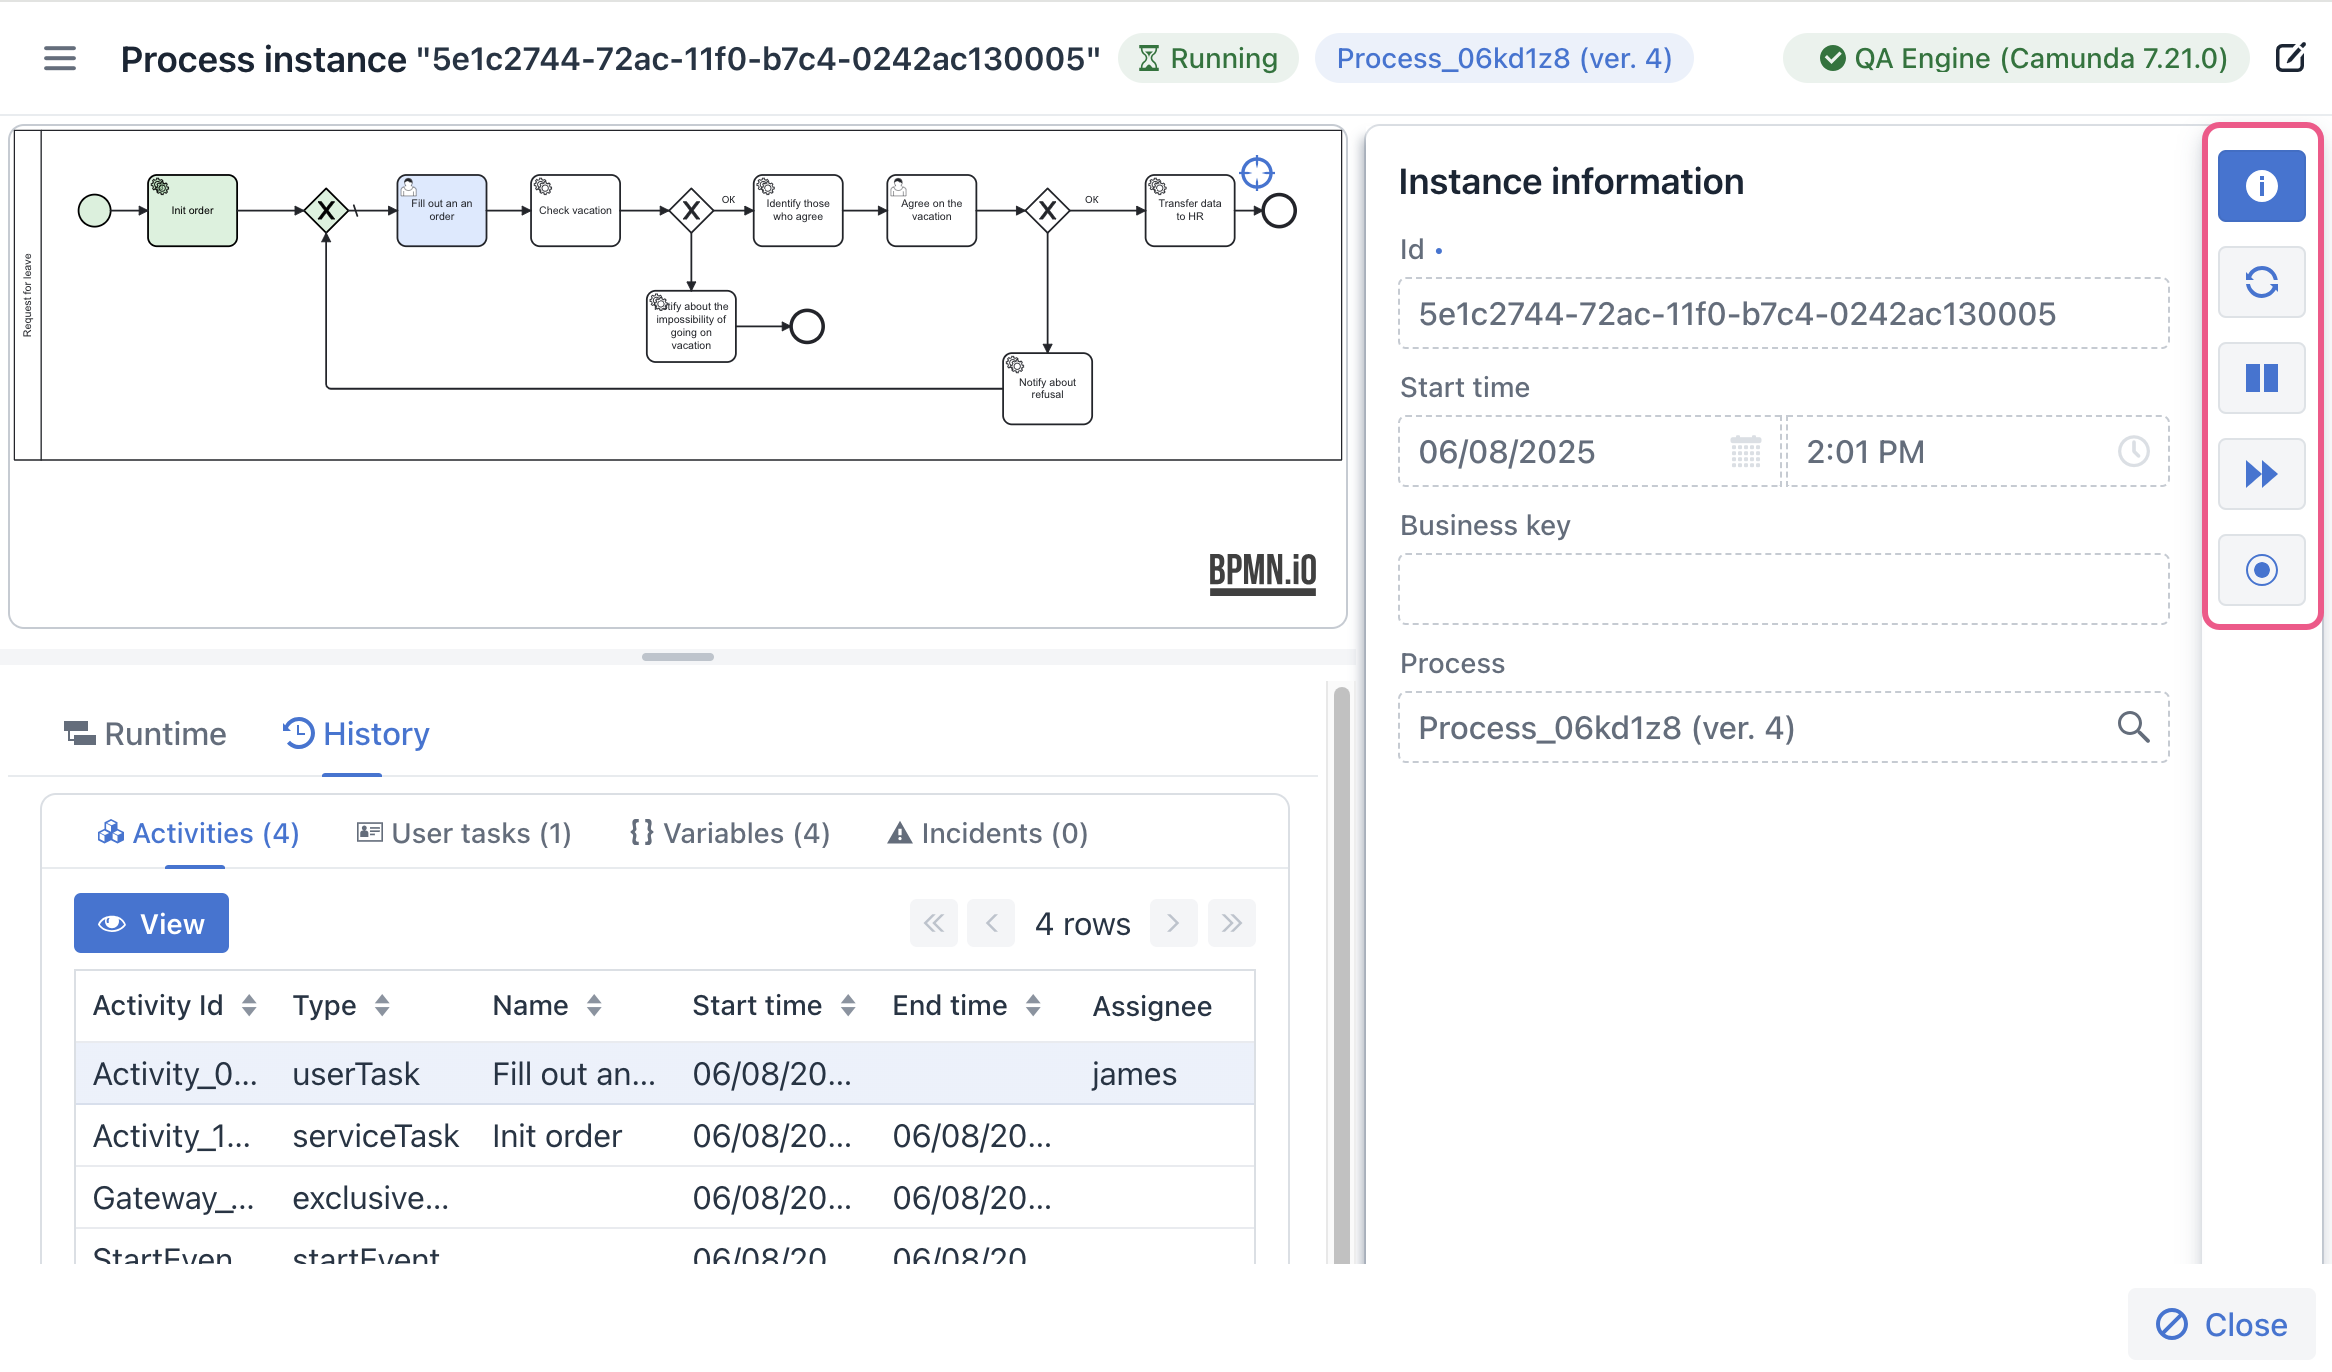This screenshot has height=1372, width=2332.
Task: Click the instance Id input field
Action: tap(1783, 313)
